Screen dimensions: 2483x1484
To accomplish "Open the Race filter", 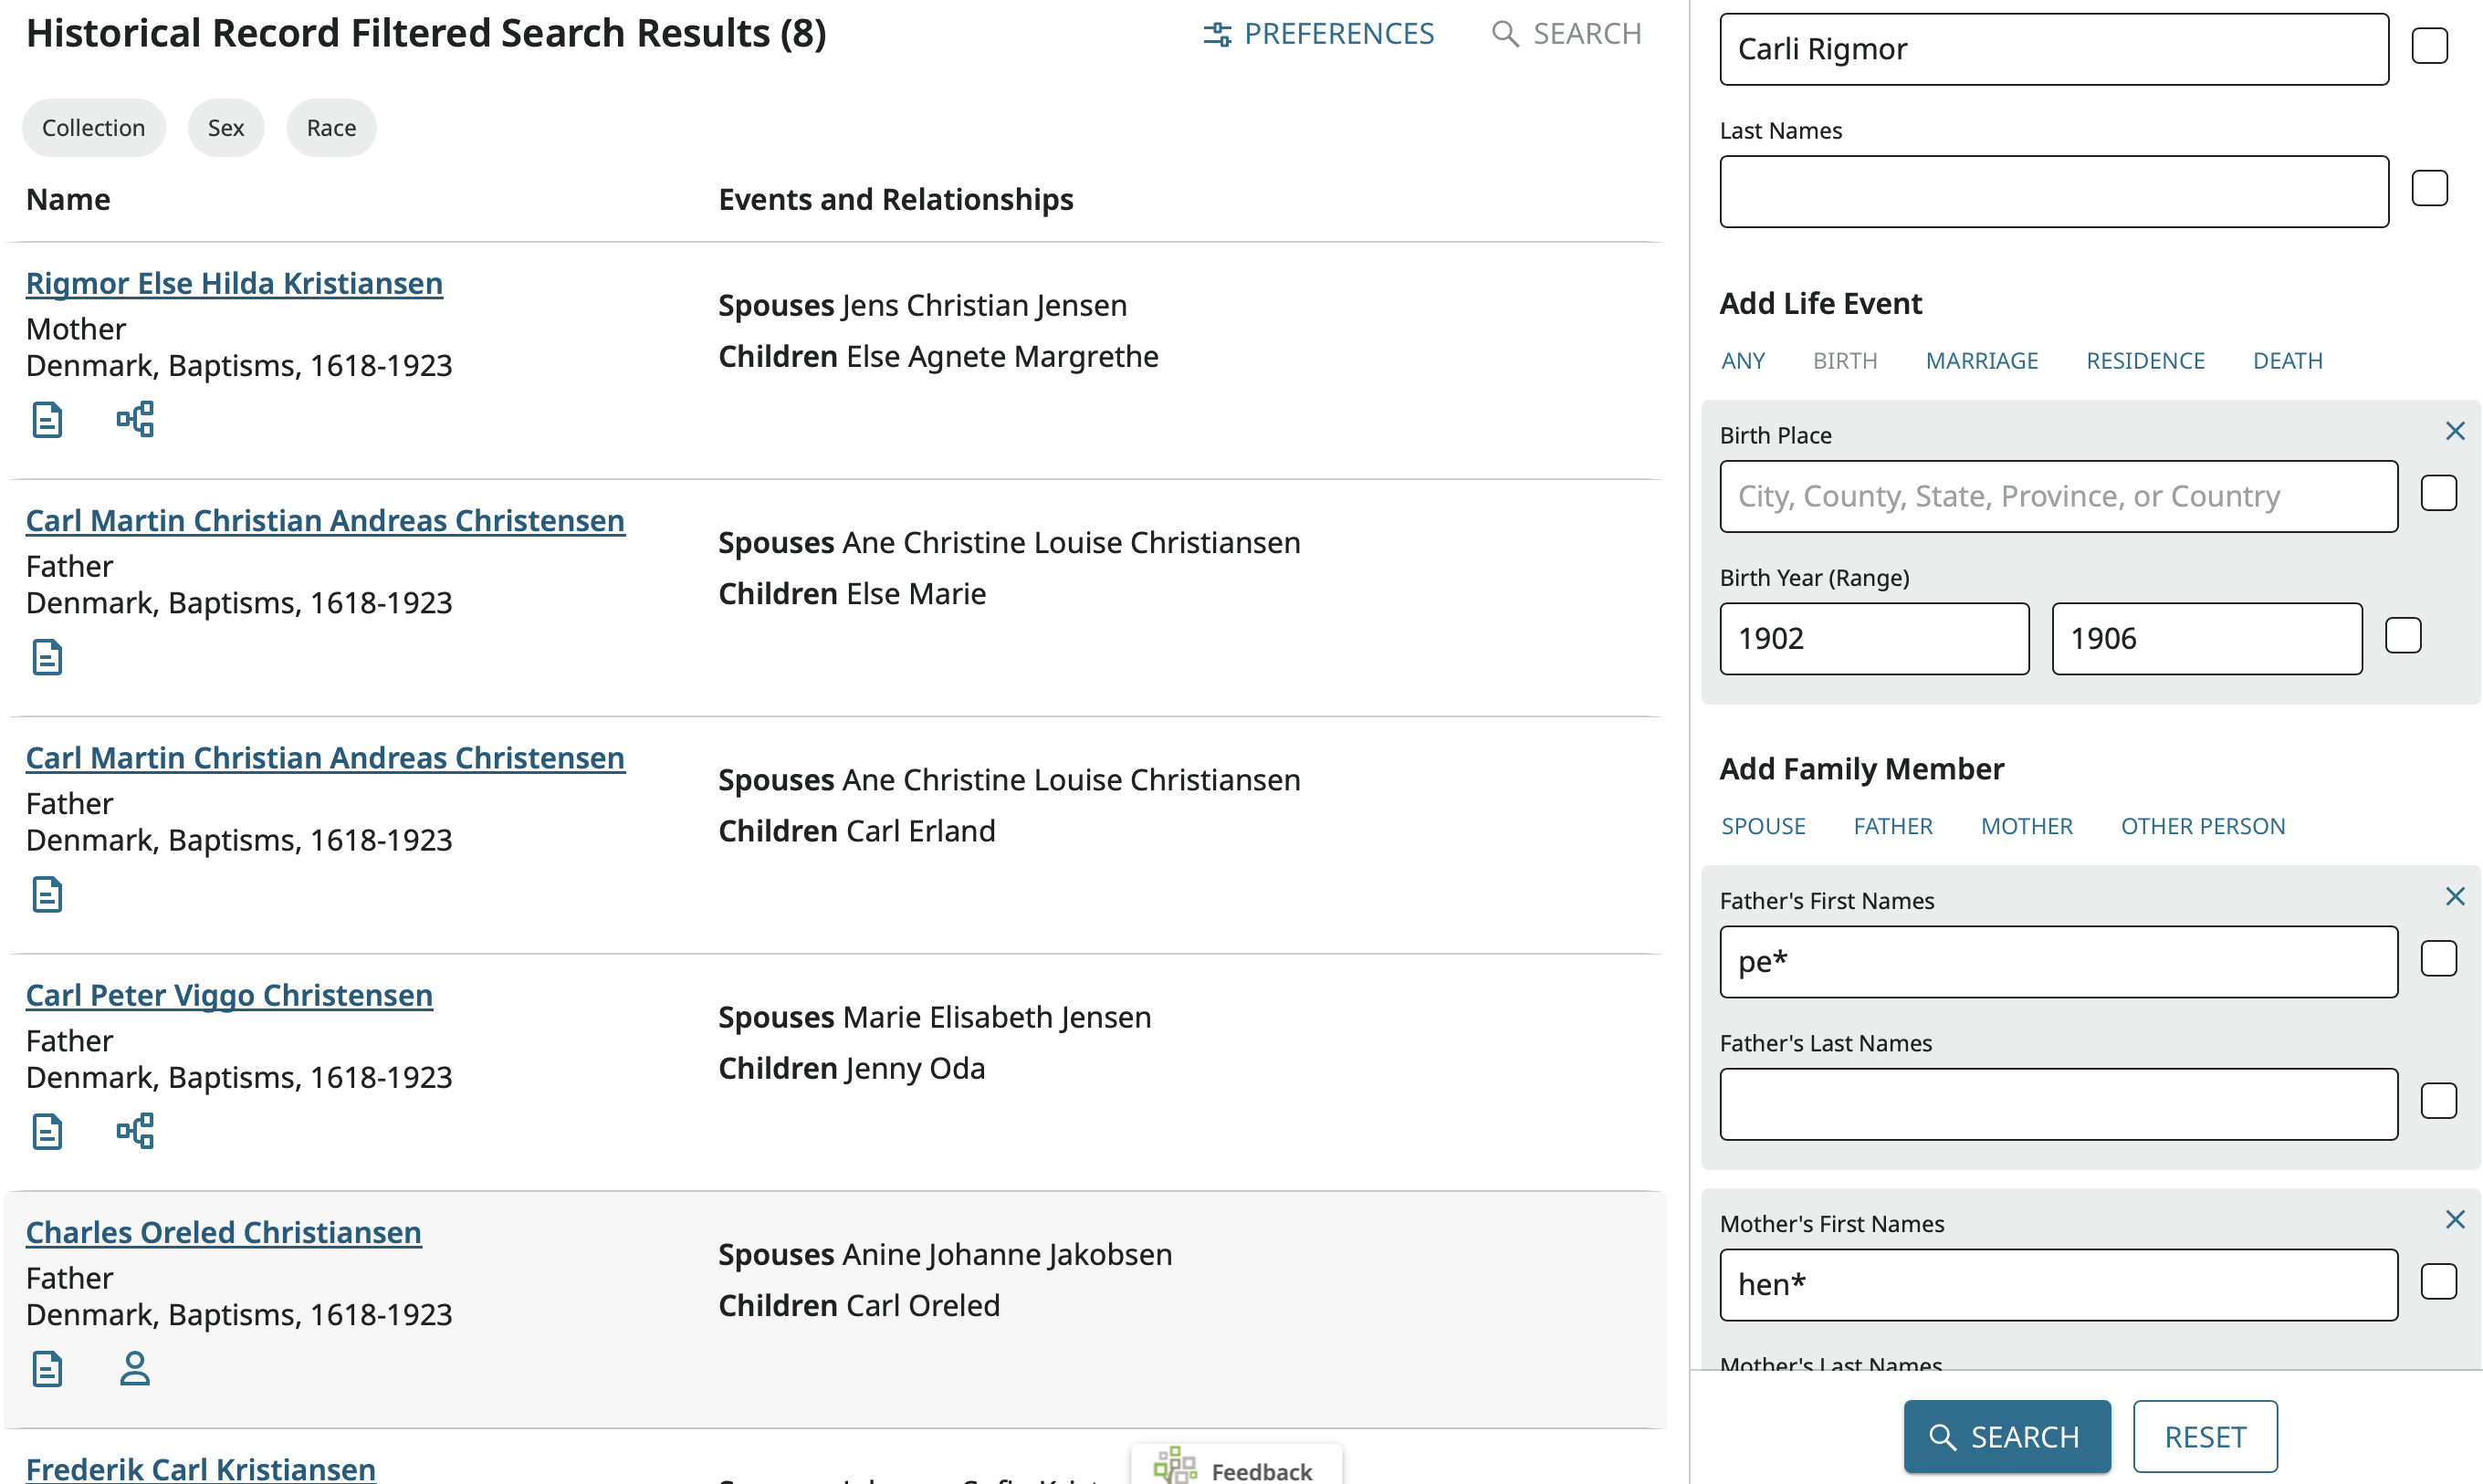I will pos(330,127).
